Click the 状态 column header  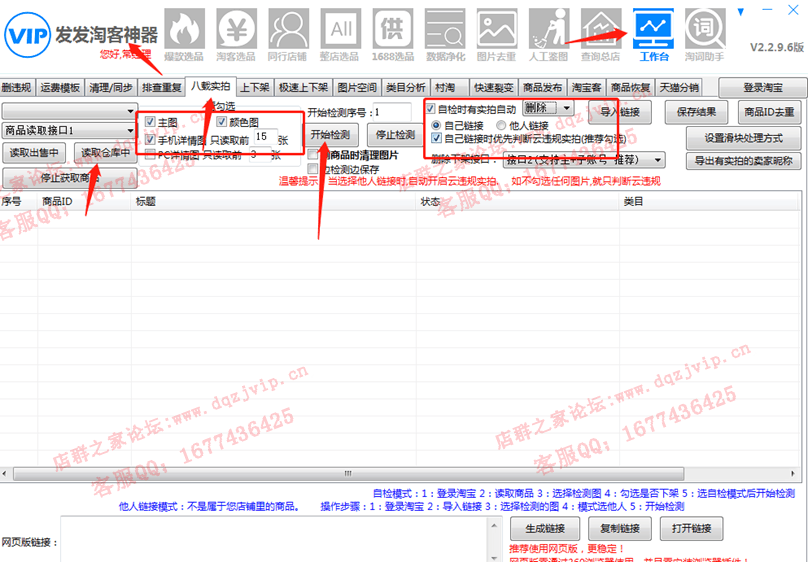517,201
